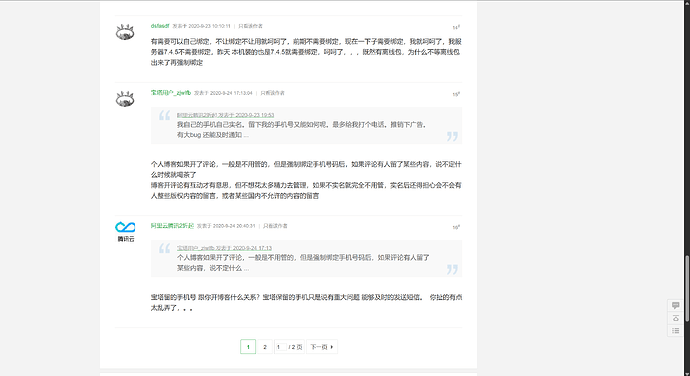
Task: Click post text starting 博客开评论有互动才有意思
Action: click(x=306, y=191)
